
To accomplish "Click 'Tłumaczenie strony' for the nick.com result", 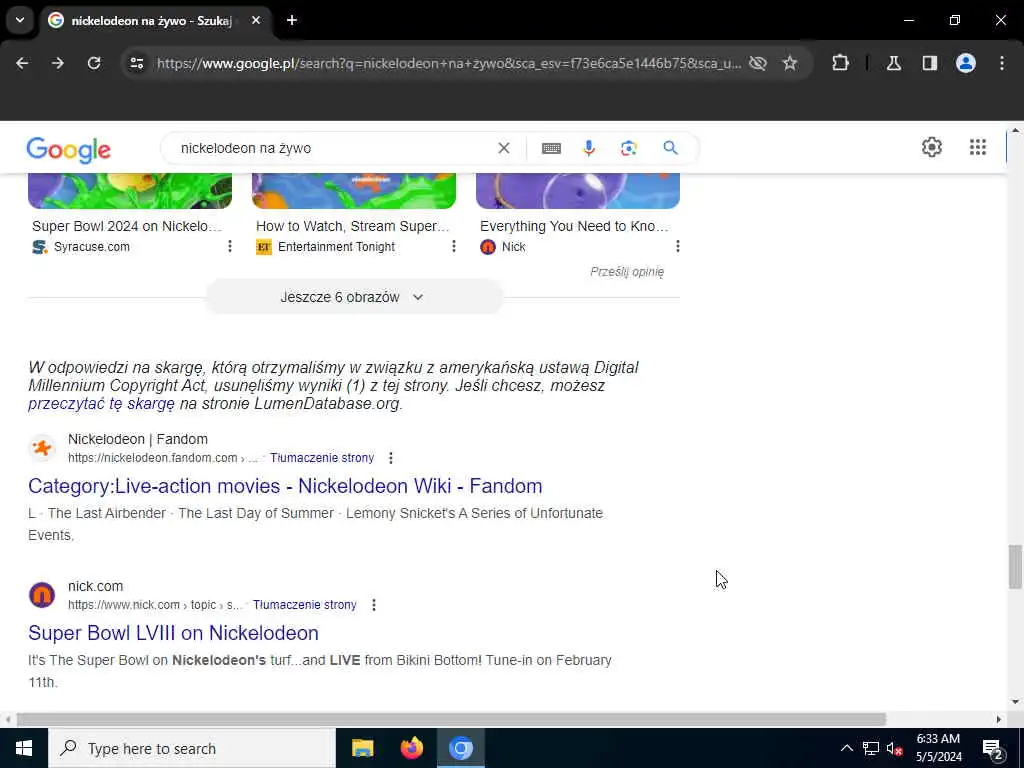I will click(x=305, y=605).
